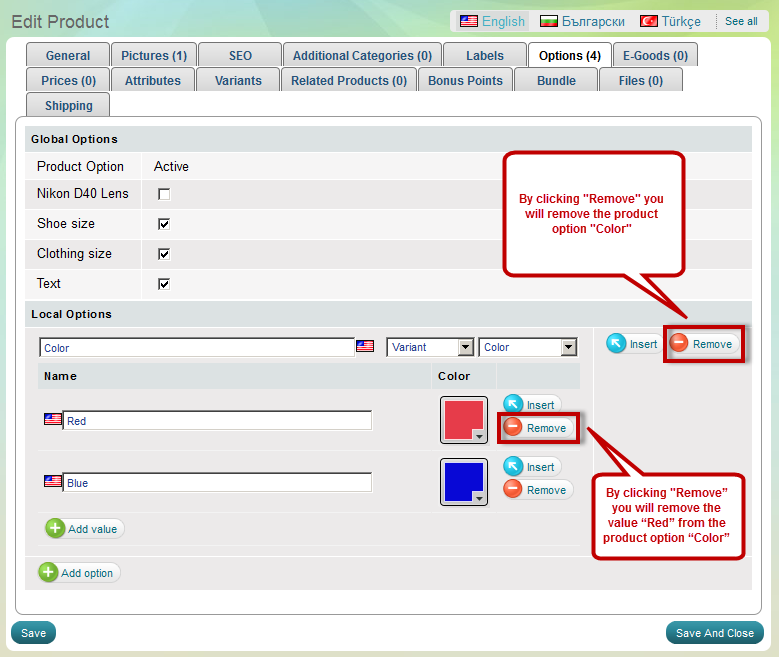The image size is (779, 657).
Task: Click the See all languages link
Action: 741,21
